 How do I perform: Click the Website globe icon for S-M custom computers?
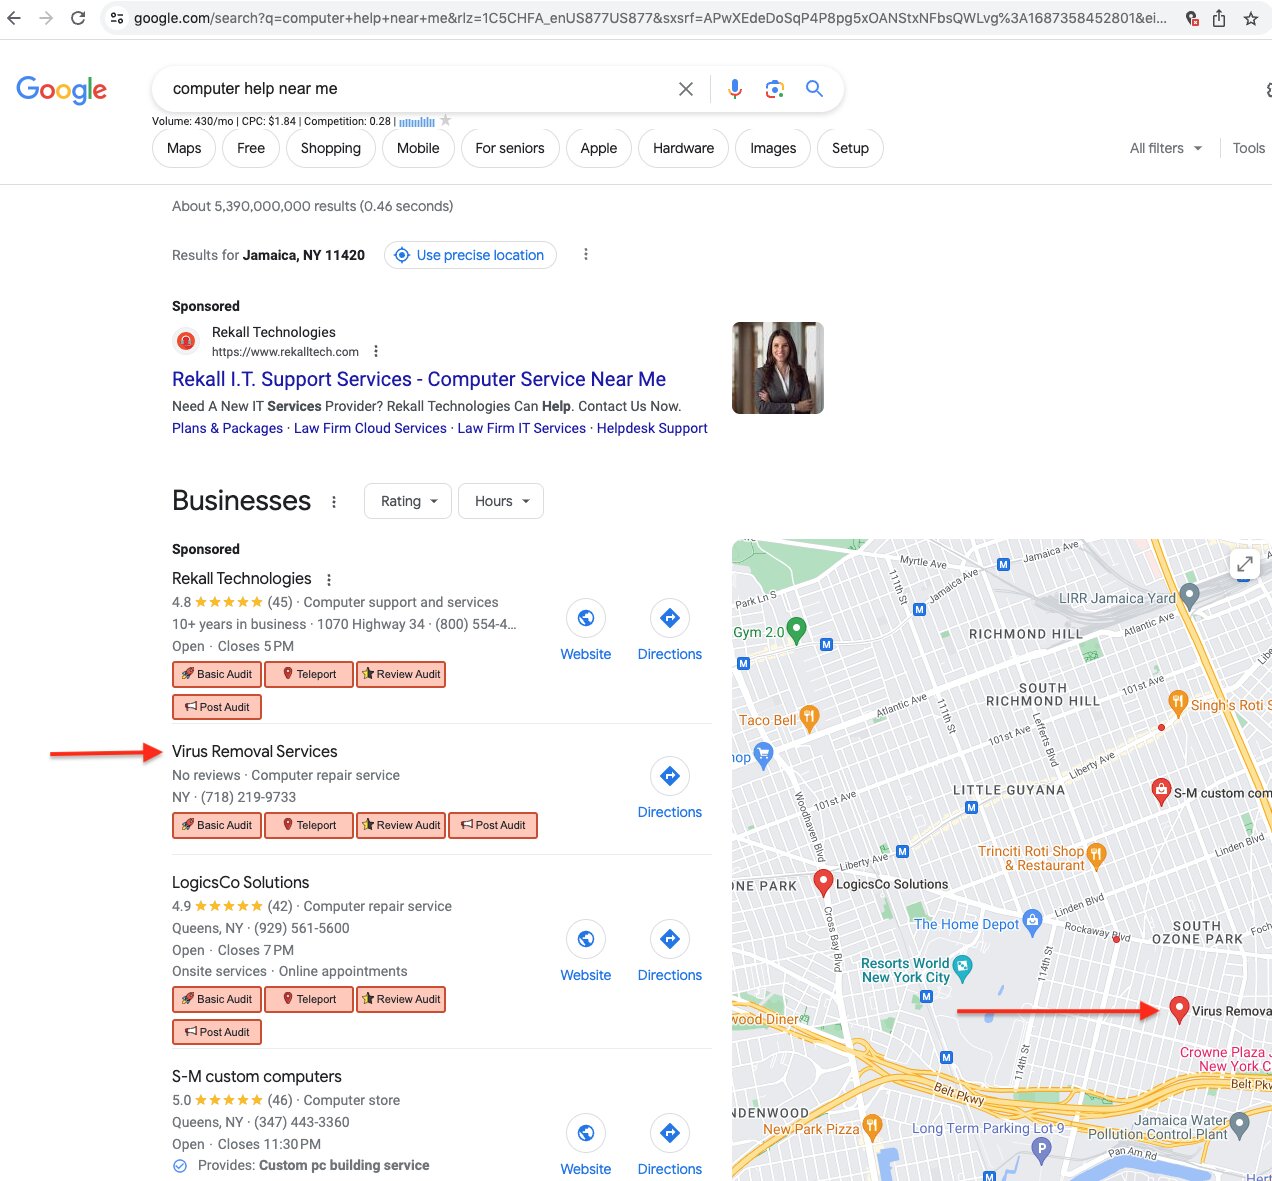(x=586, y=1133)
